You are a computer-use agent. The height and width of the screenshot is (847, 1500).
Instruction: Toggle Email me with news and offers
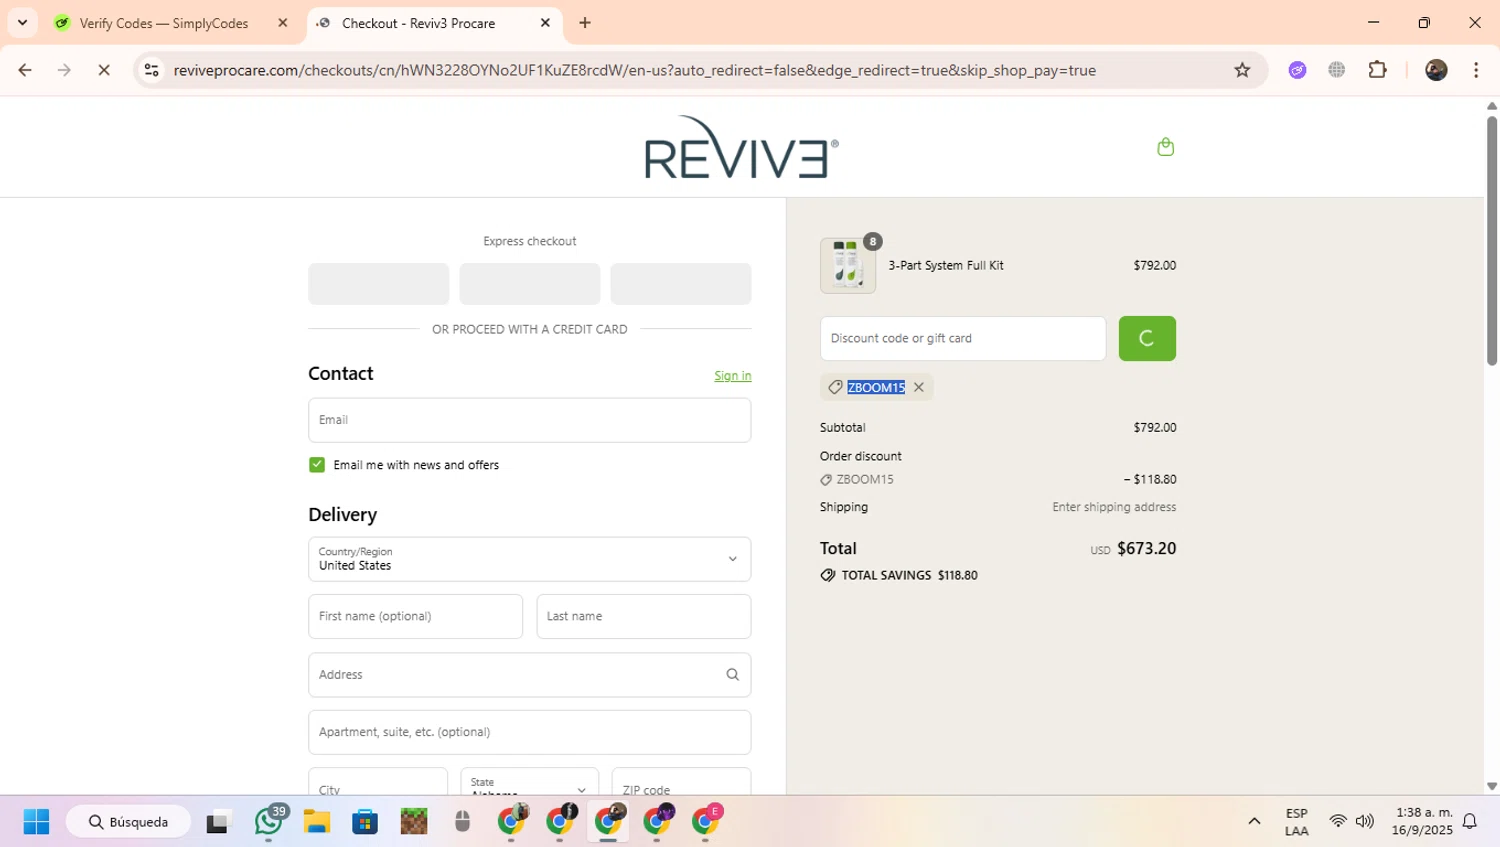click(317, 465)
